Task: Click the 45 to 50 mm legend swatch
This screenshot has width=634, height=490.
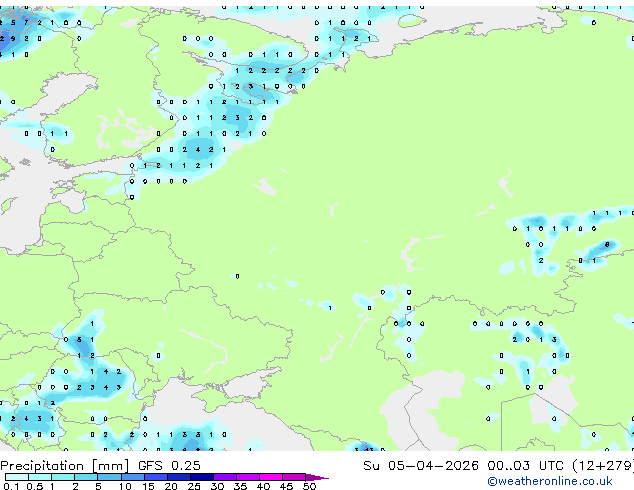Action: [x=294, y=477]
